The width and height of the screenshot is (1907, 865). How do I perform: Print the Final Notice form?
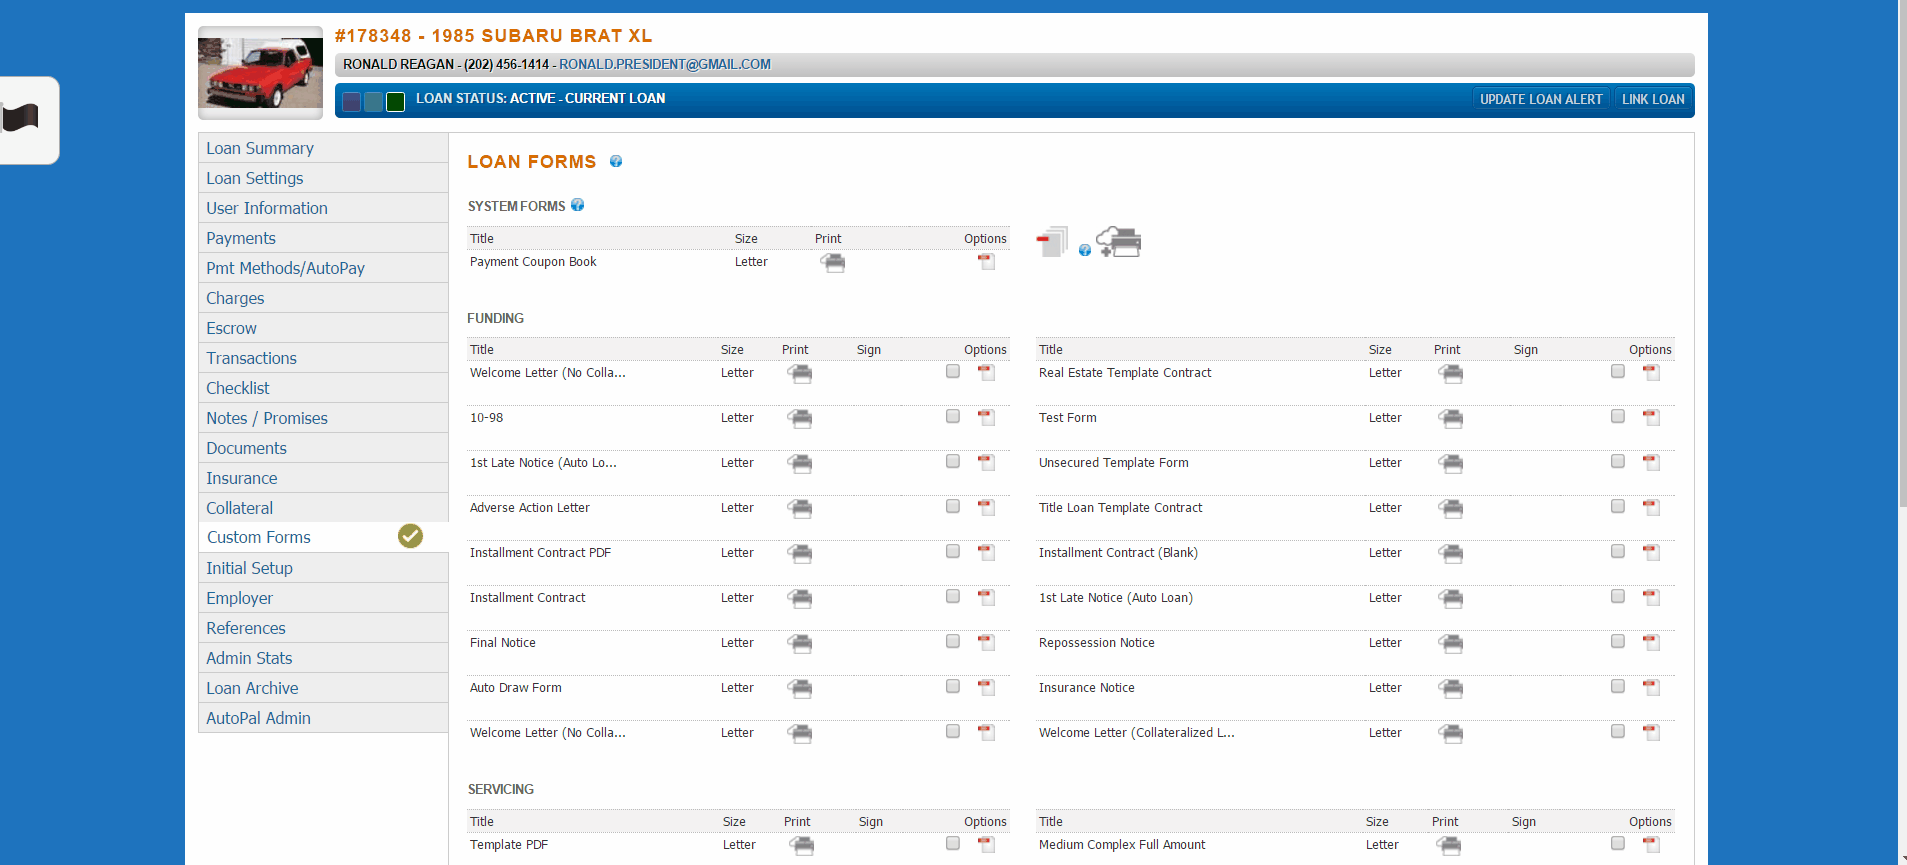799,644
